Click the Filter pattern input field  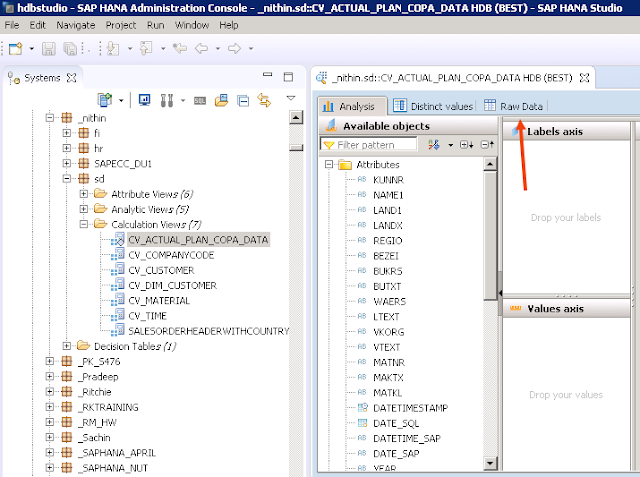(369, 144)
